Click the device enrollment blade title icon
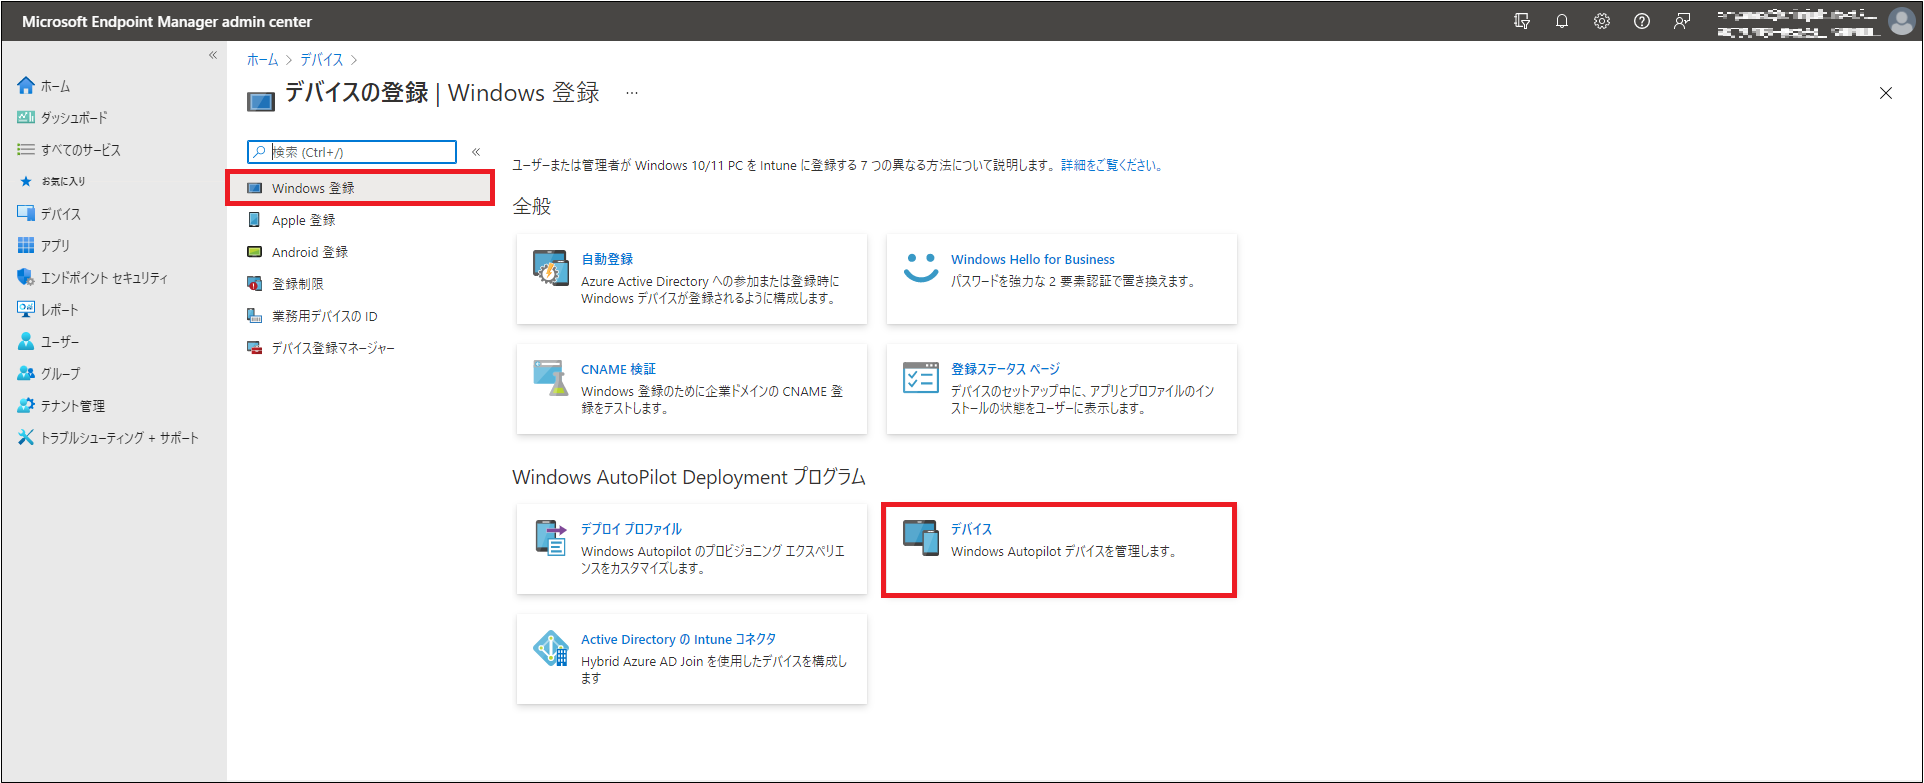Viewport: 1924px width, 783px height. coord(261,101)
